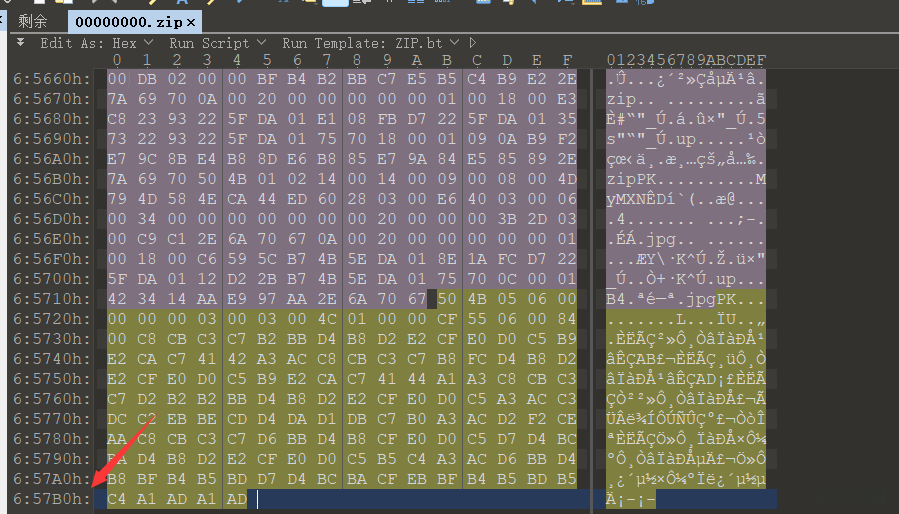Click the Run Template: ZIP.bt label
The width and height of the screenshot is (899, 514).
tap(362, 43)
